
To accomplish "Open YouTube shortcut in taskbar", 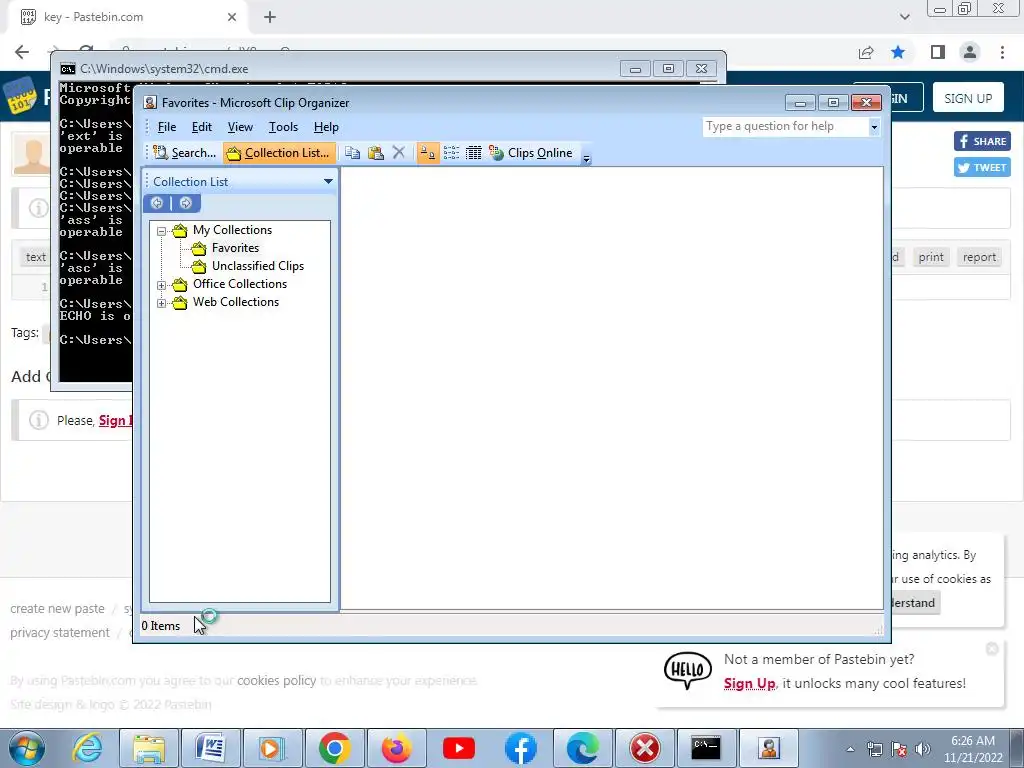I will 458,748.
